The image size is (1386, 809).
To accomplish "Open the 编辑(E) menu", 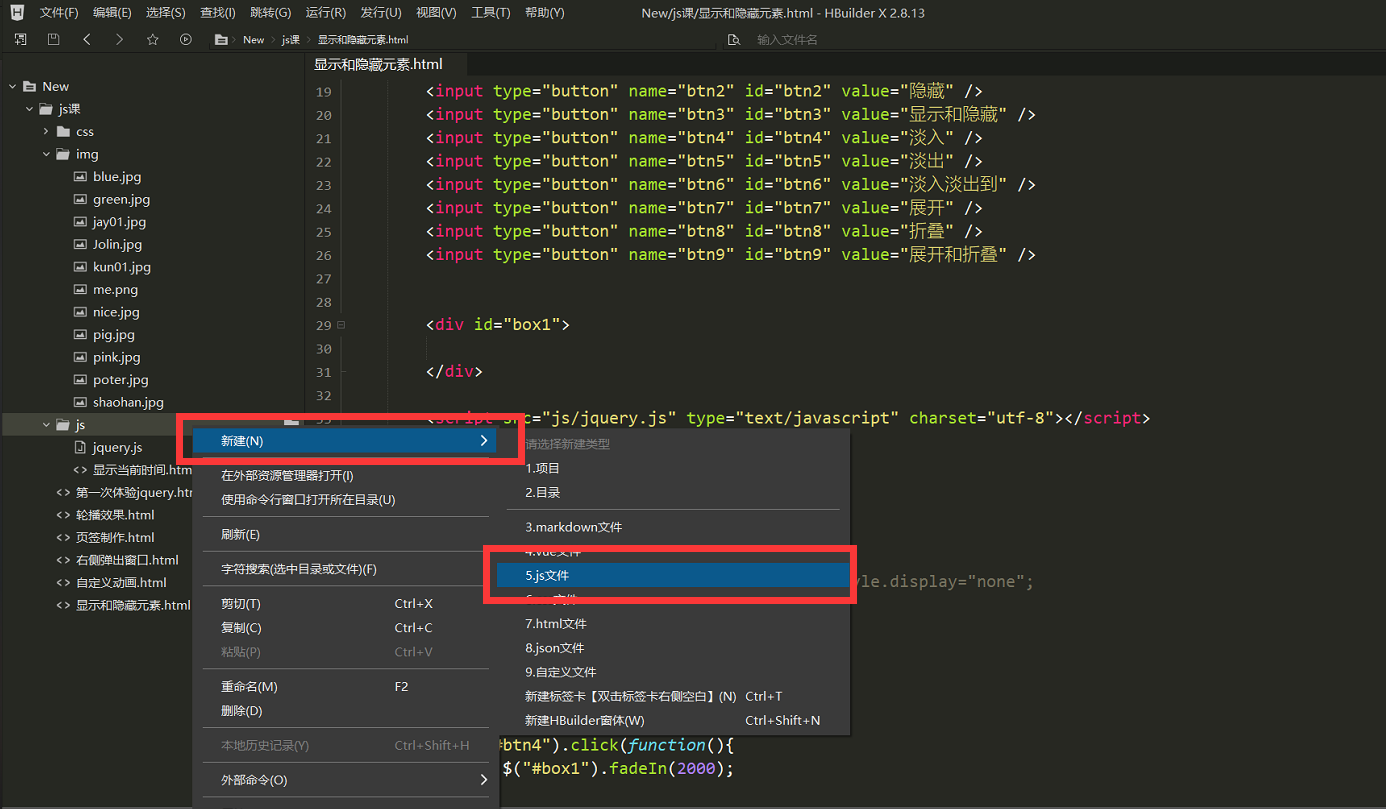I will [112, 13].
